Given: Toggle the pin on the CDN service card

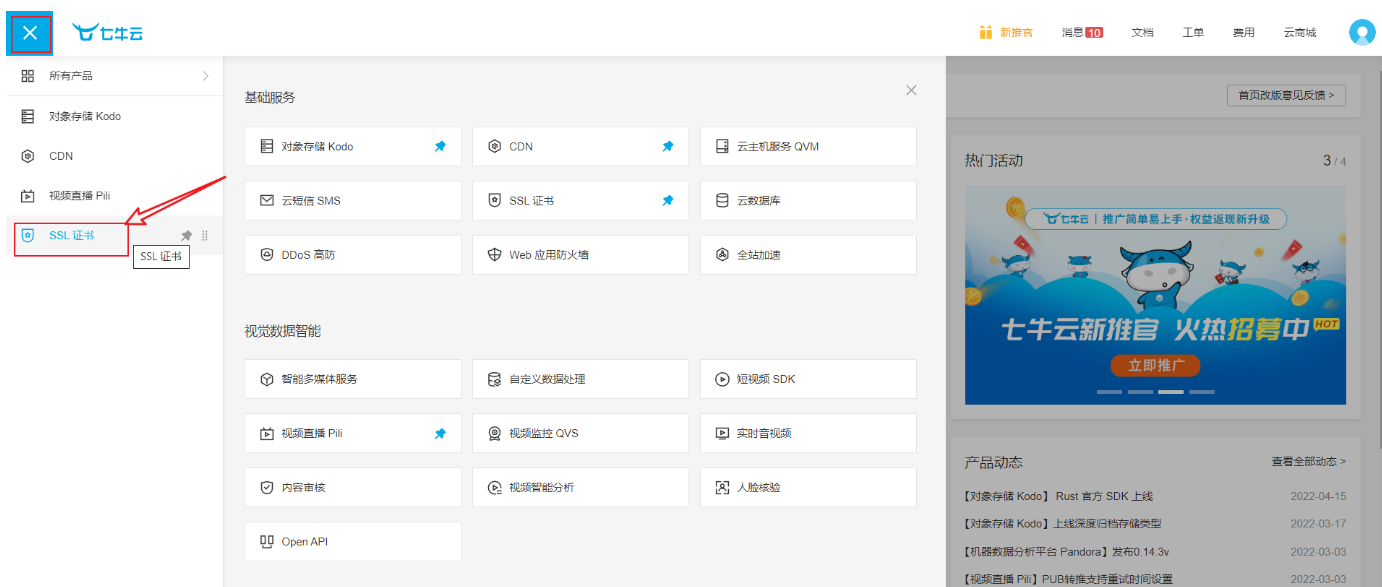Looking at the screenshot, I should click(668, 146).
